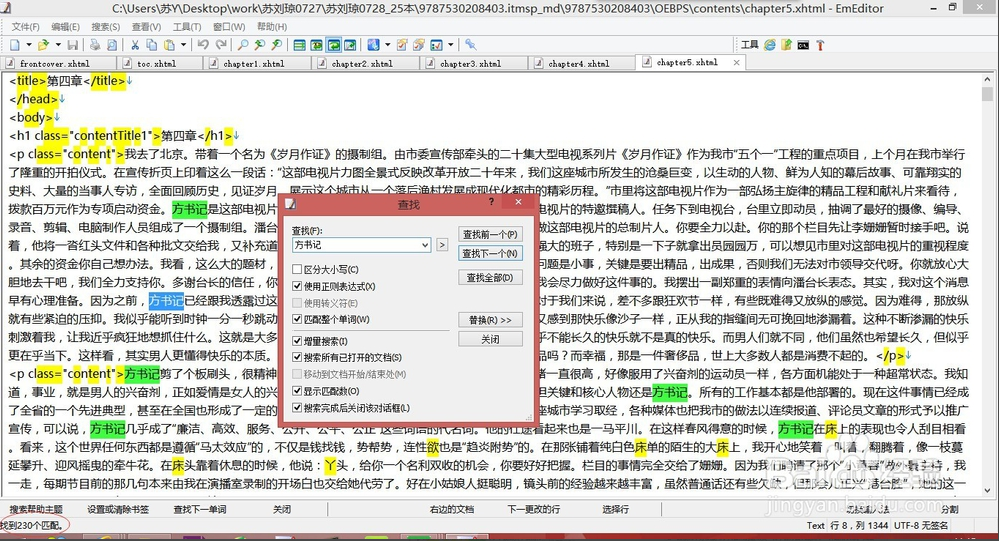999x541 pixels.
Task: Click the green-arrow folder tool icon
Action: (787, 45)
